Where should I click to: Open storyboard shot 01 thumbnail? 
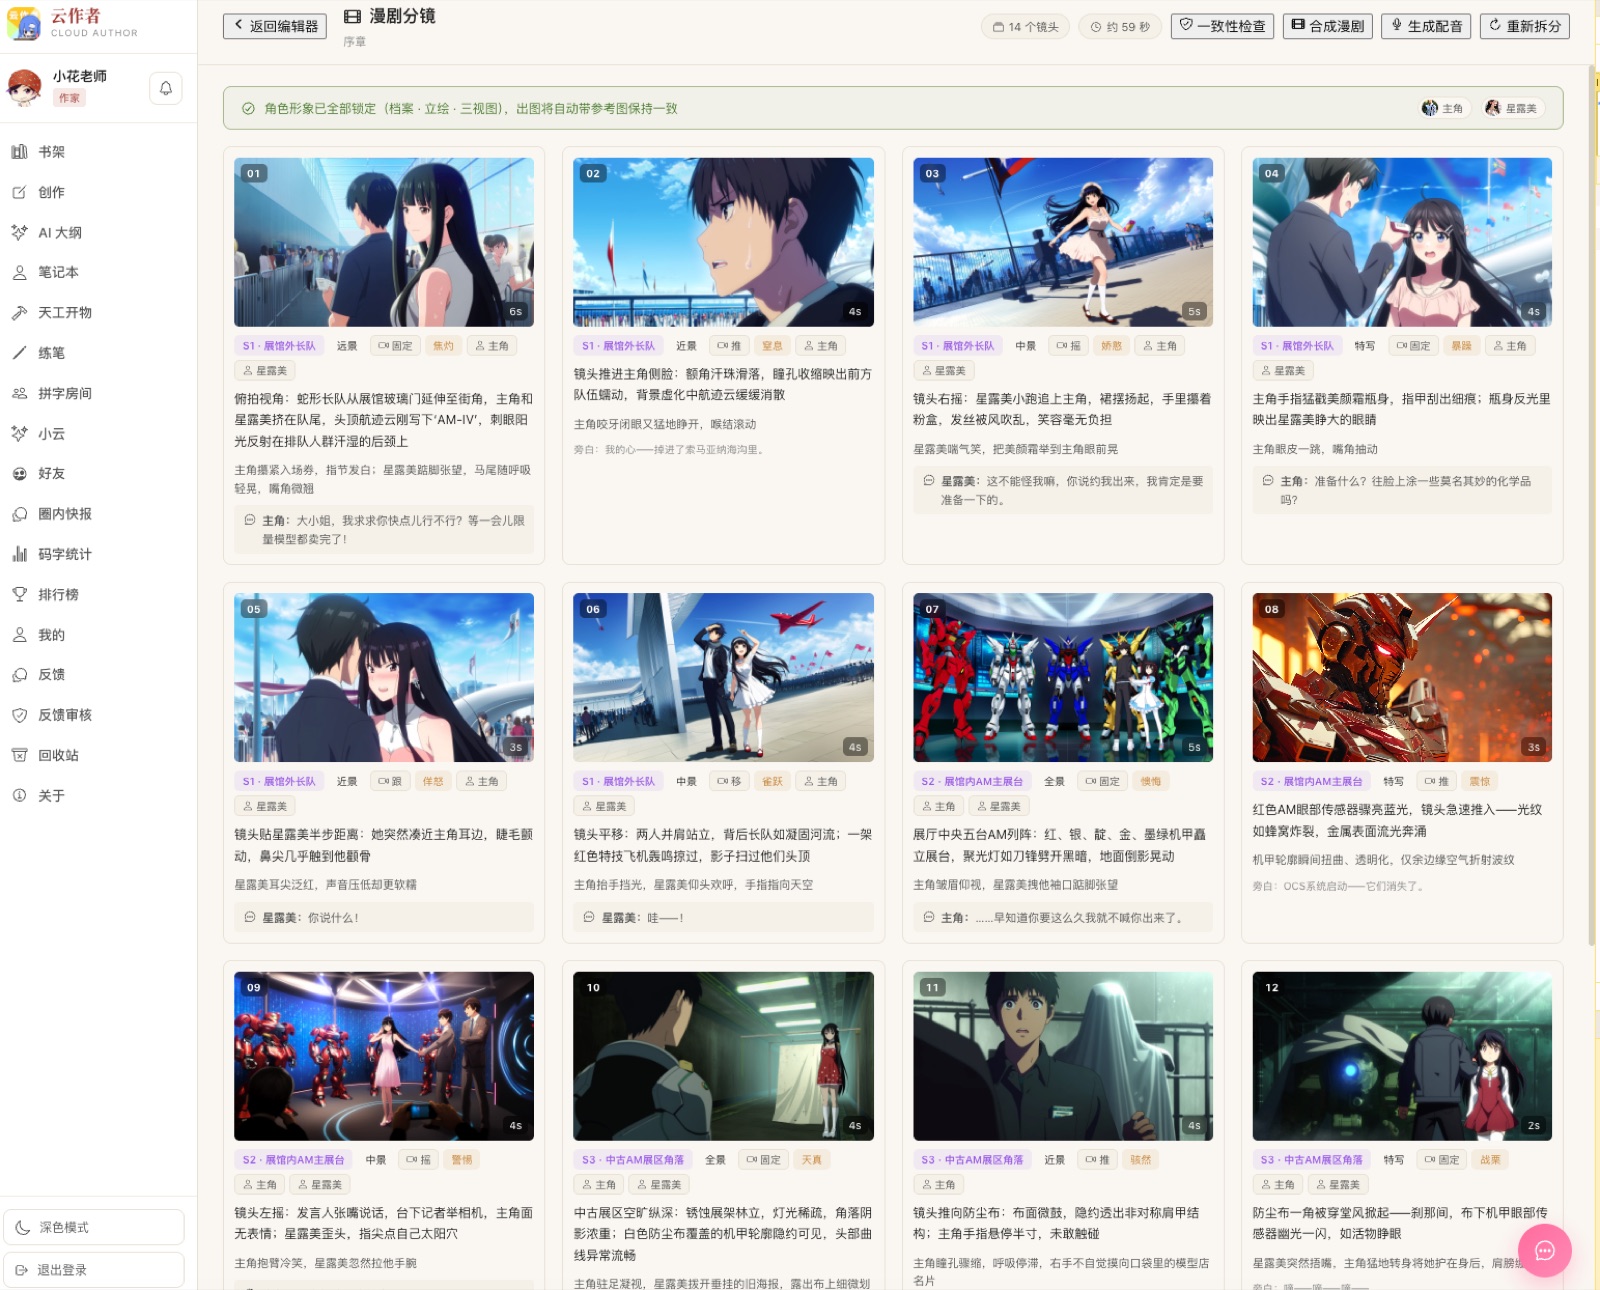pos(384,242)
